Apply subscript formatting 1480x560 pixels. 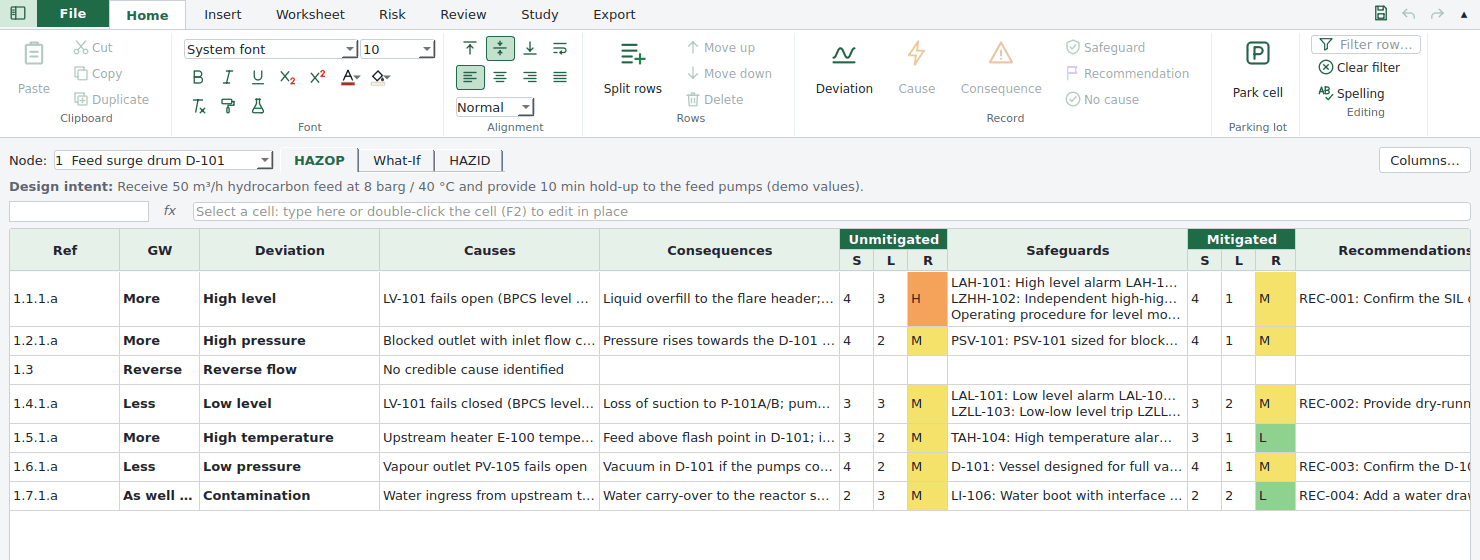pyautogui.click(x=288, y=78)
